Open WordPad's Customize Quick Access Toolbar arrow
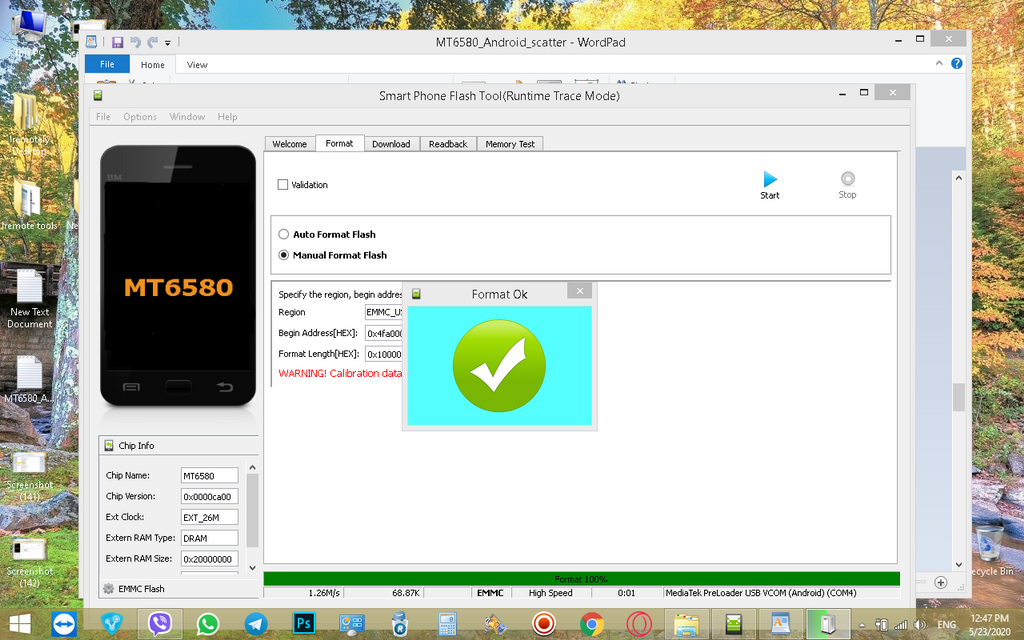Image resolution: width=1024 pixels, height=640 pixels. click(168, 43)
